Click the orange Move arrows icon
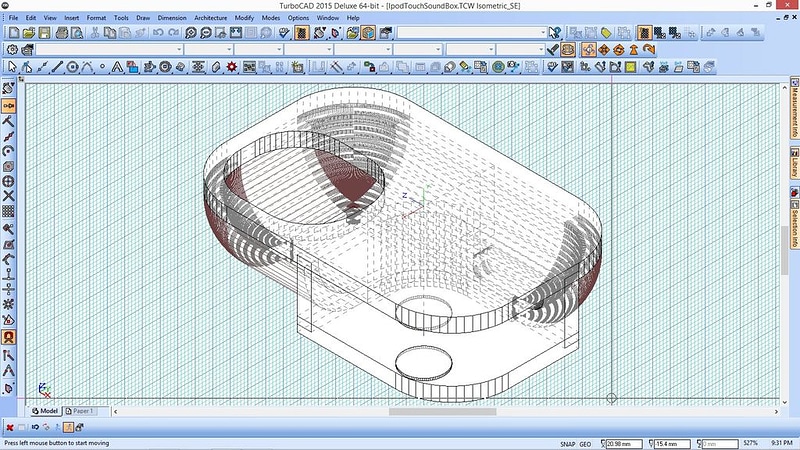This screenshot has width=800, height=450. pyautogui.click(x=604, y=49)
